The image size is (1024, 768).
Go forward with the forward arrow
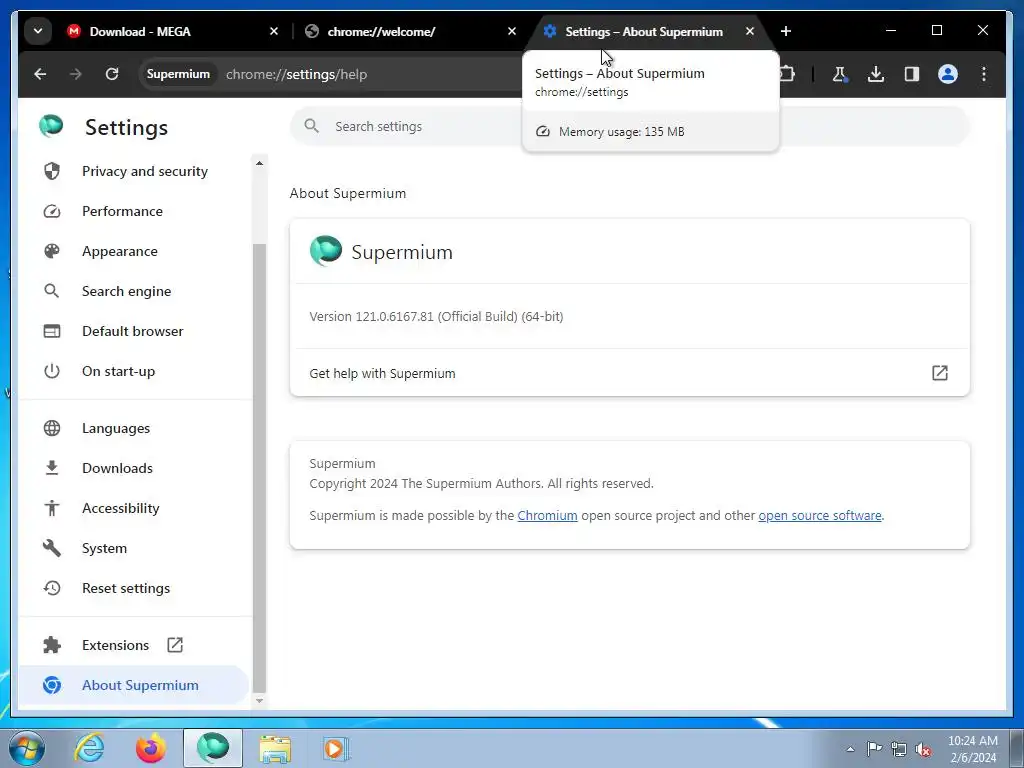(x=76, y=74)
